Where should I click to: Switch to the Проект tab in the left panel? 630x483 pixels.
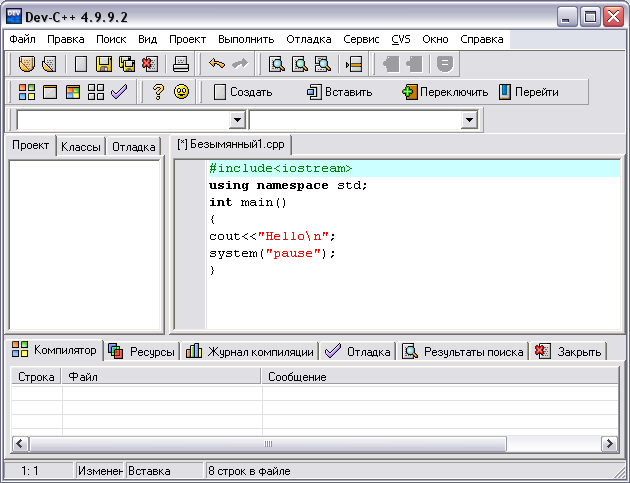point(31,145)
